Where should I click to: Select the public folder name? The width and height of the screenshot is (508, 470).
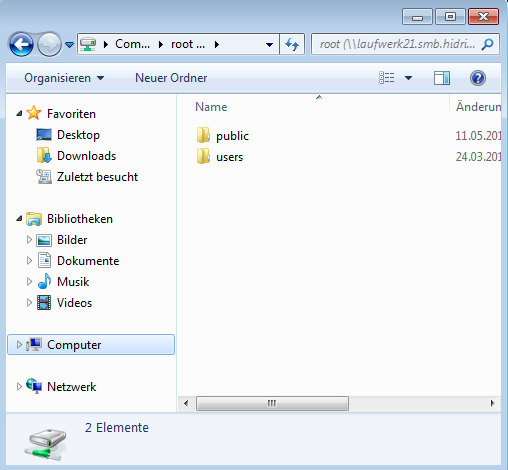232,136
